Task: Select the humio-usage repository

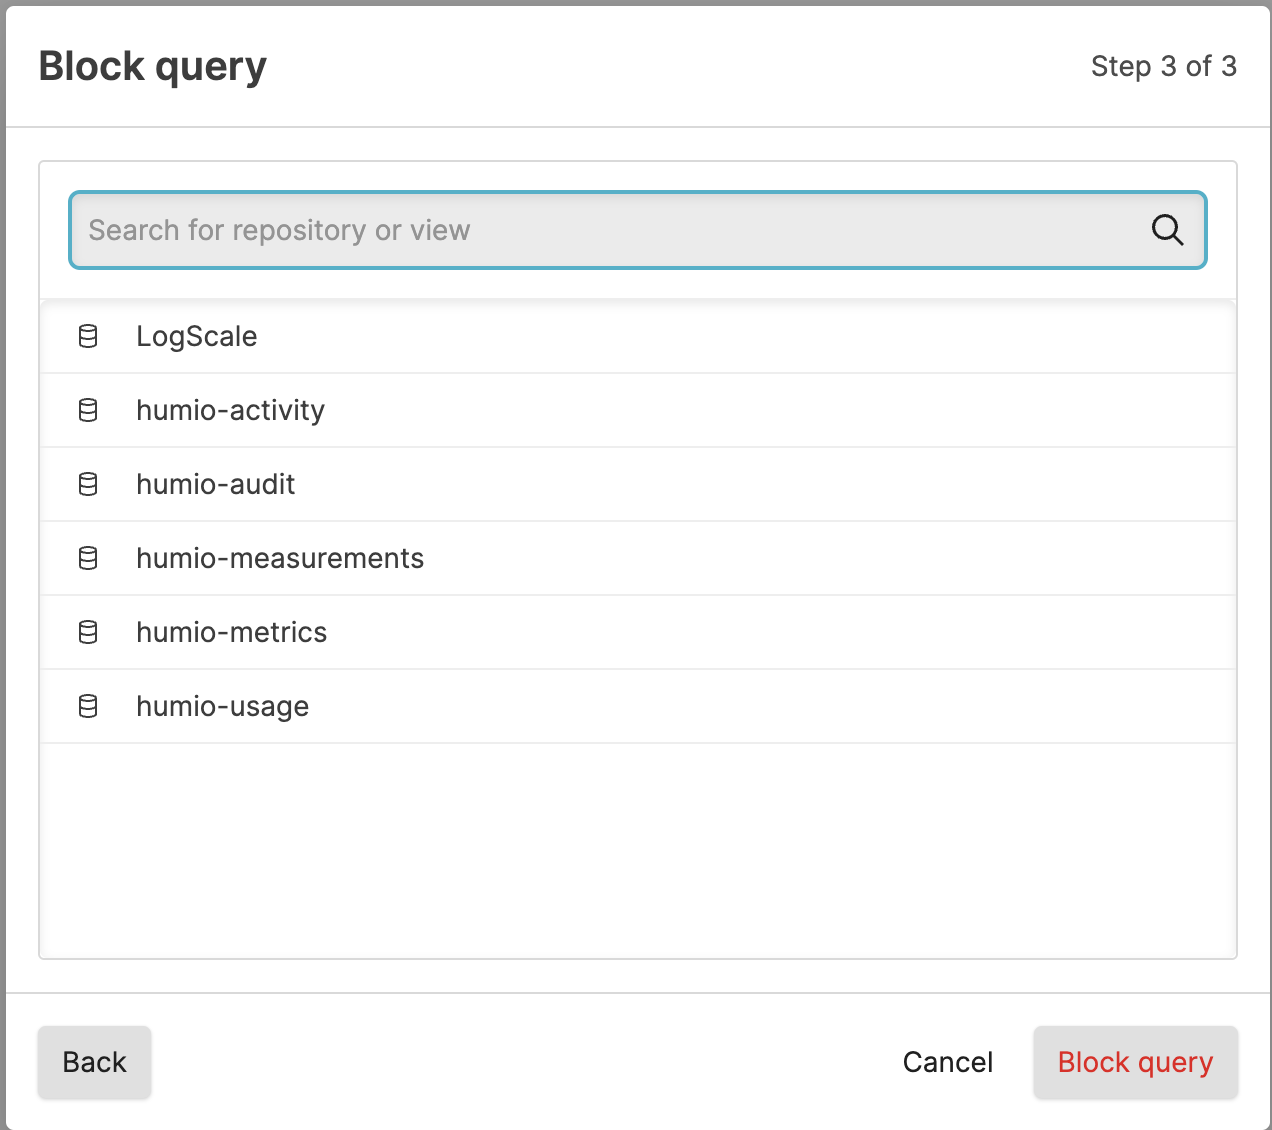Action: (x=222, y=706)
